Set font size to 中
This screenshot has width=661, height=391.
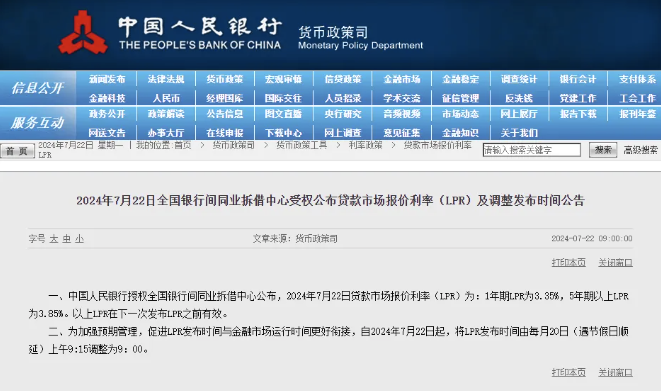[x=67, y=239]
